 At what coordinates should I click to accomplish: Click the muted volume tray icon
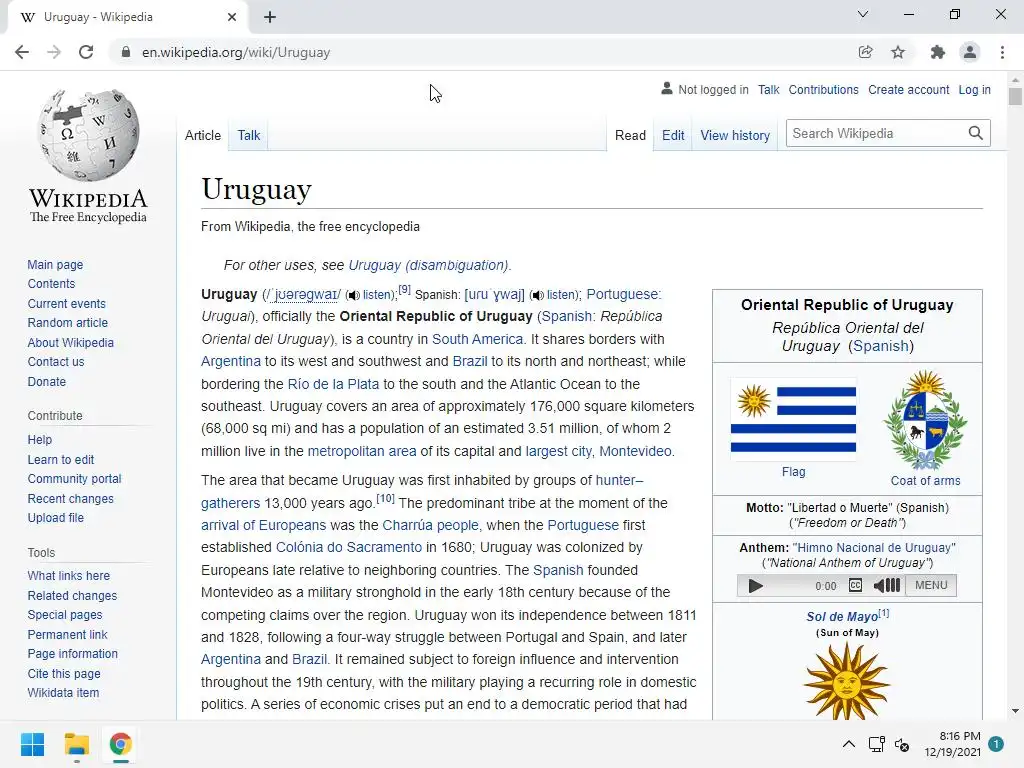coord(902,744)
